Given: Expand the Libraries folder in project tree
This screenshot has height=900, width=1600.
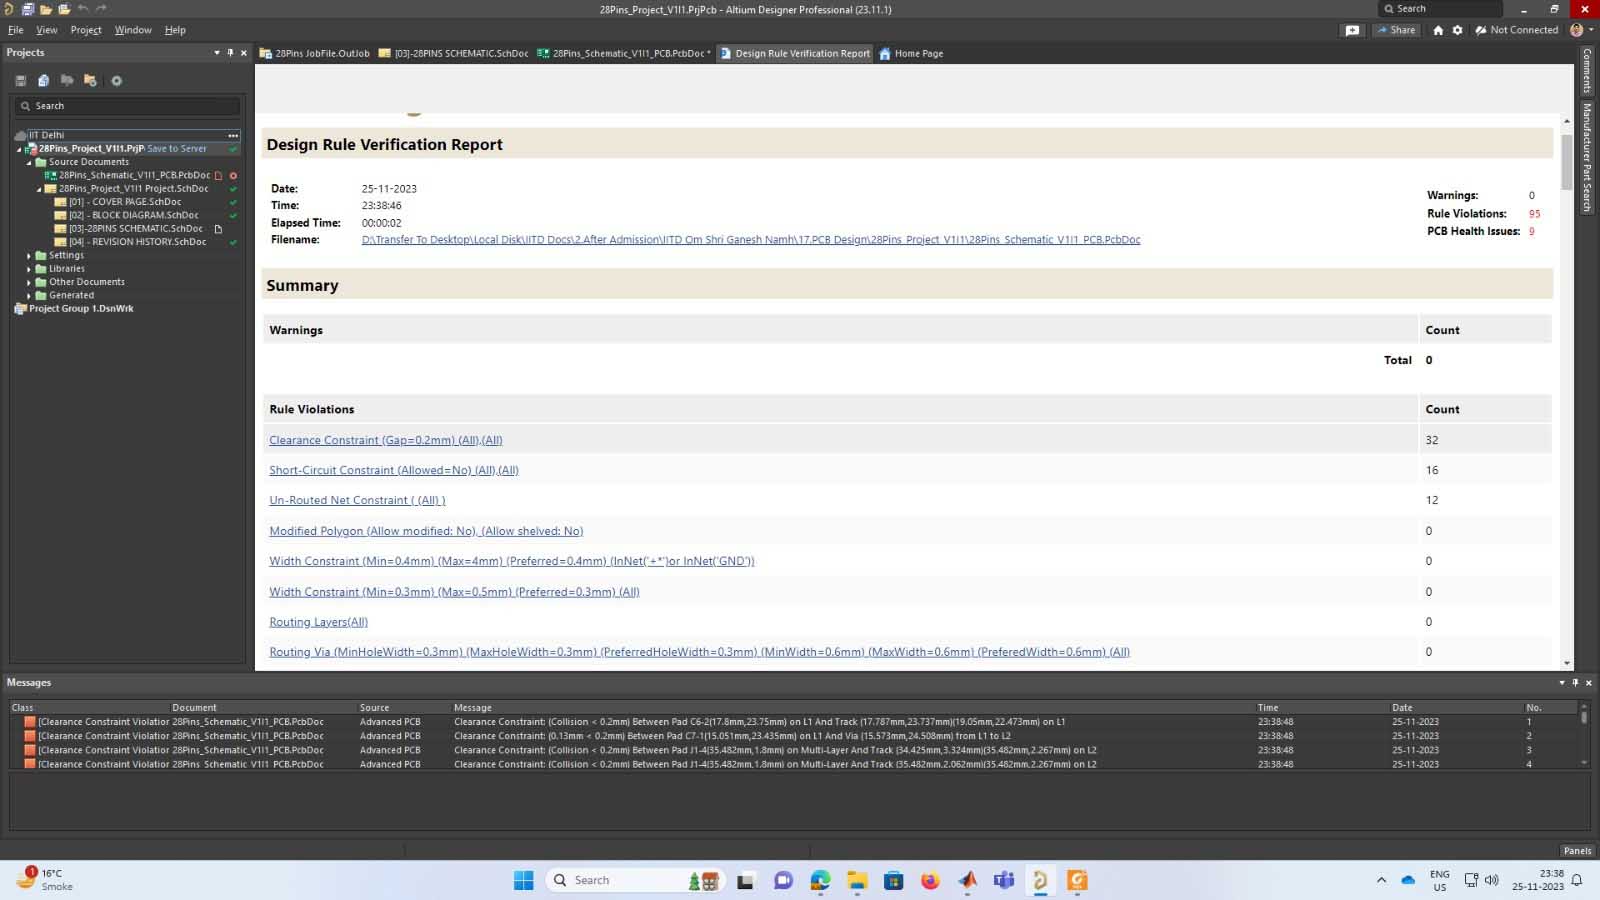Looking at the screenshot, I should pyautogui.click(x=29, y=269).
